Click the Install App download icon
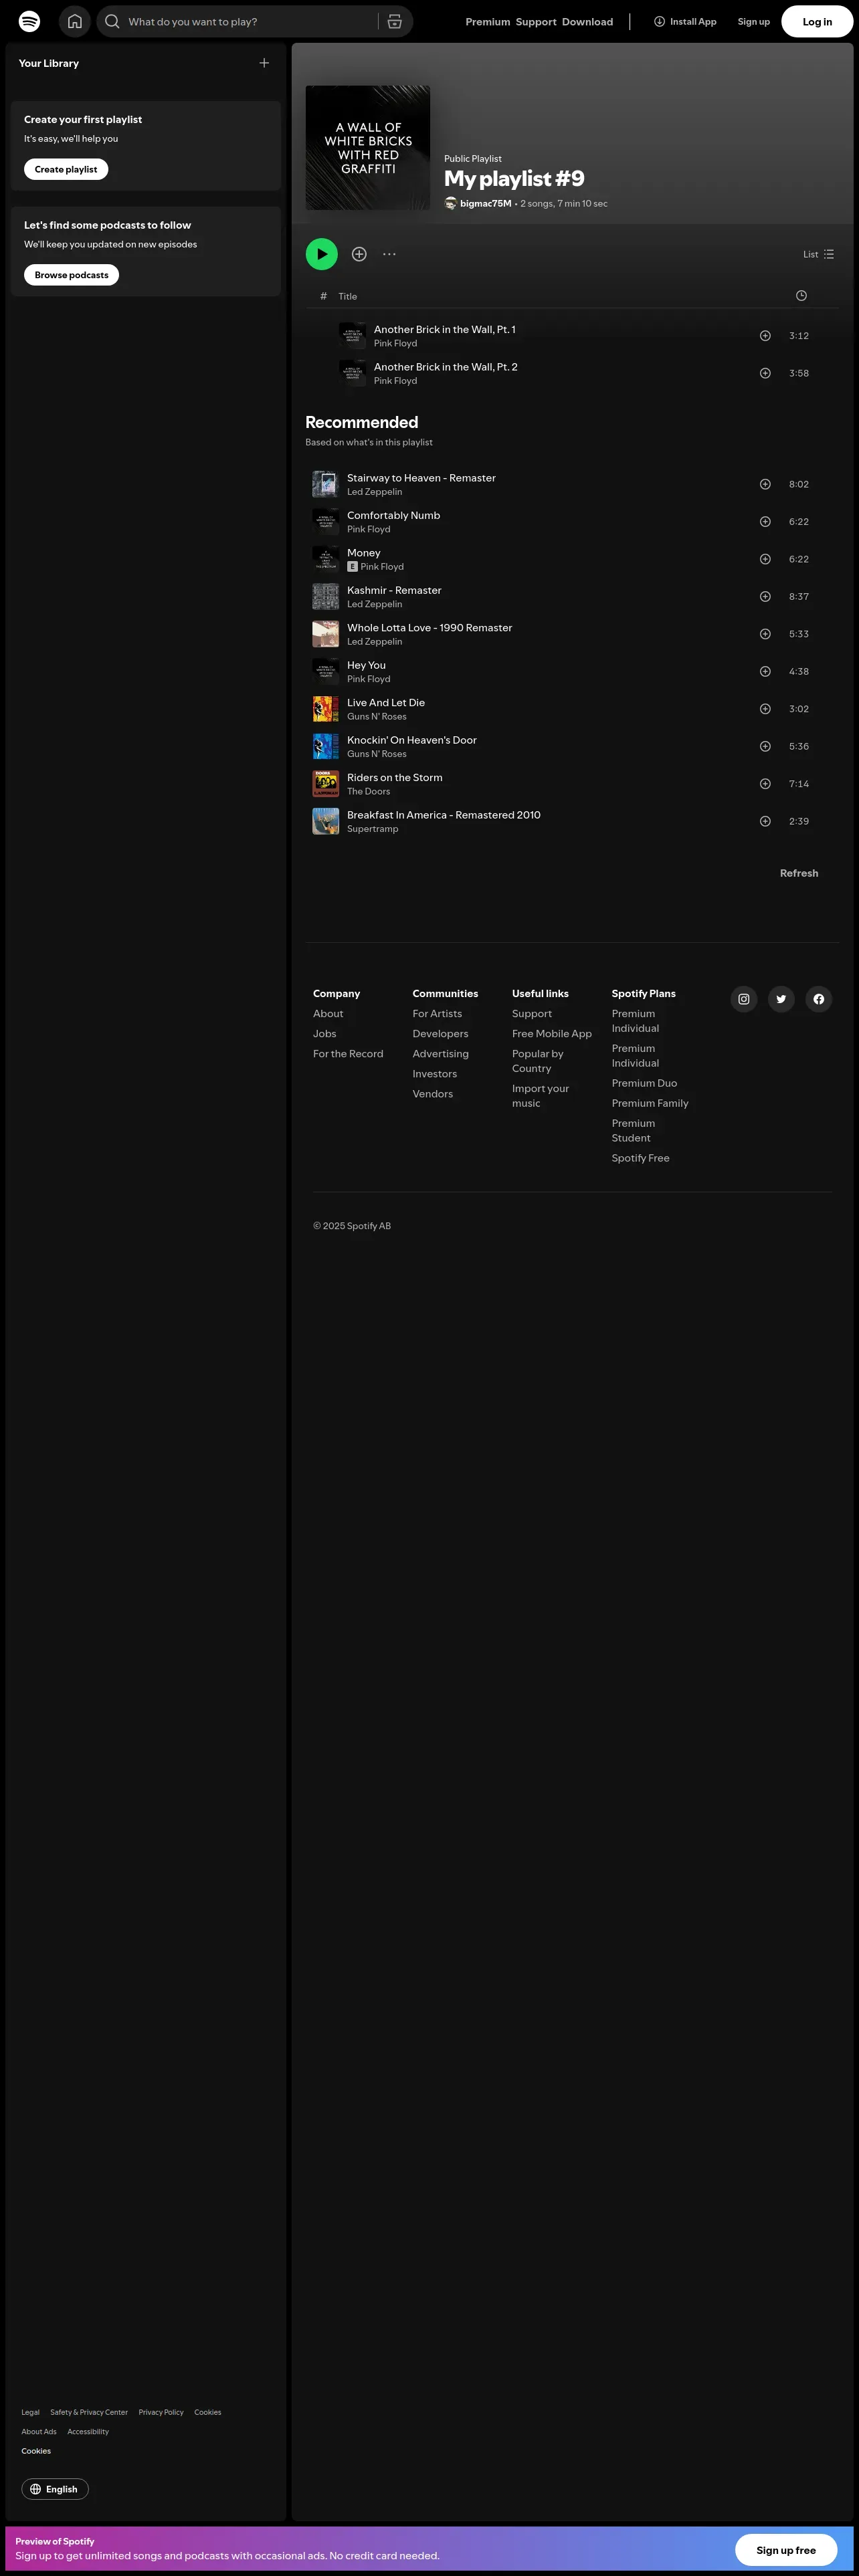The height and width of the screenshot is (2576, 859). pyautogui.click(x=659, y=21)
